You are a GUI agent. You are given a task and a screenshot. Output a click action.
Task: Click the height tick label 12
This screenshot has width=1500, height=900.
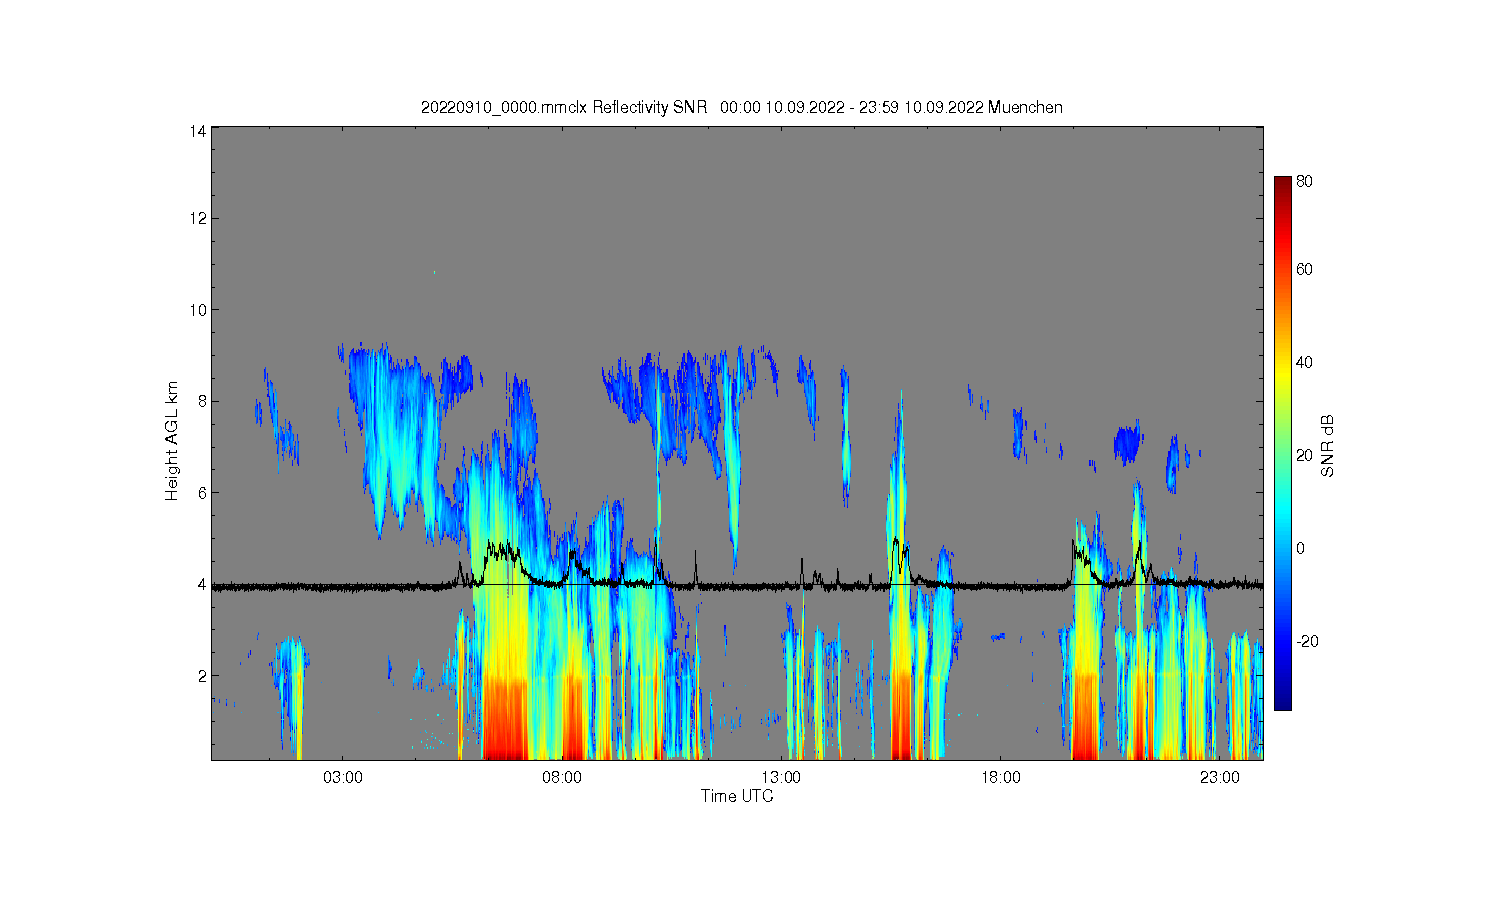click(x=198, y=218)
